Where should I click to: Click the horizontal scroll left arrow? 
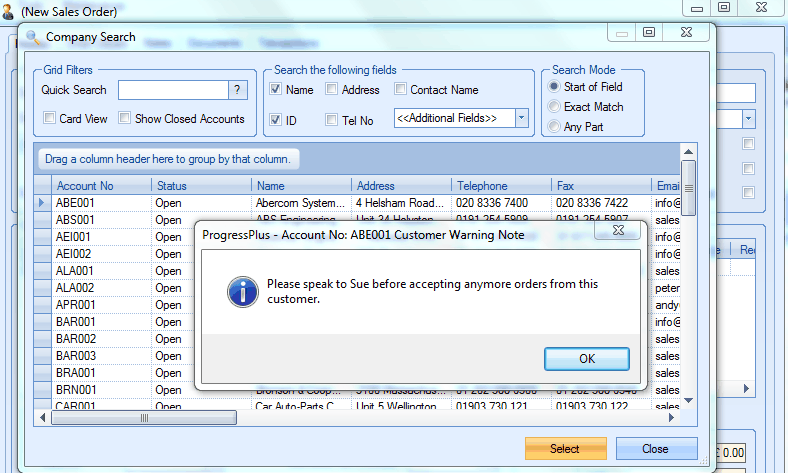[42, 418]
